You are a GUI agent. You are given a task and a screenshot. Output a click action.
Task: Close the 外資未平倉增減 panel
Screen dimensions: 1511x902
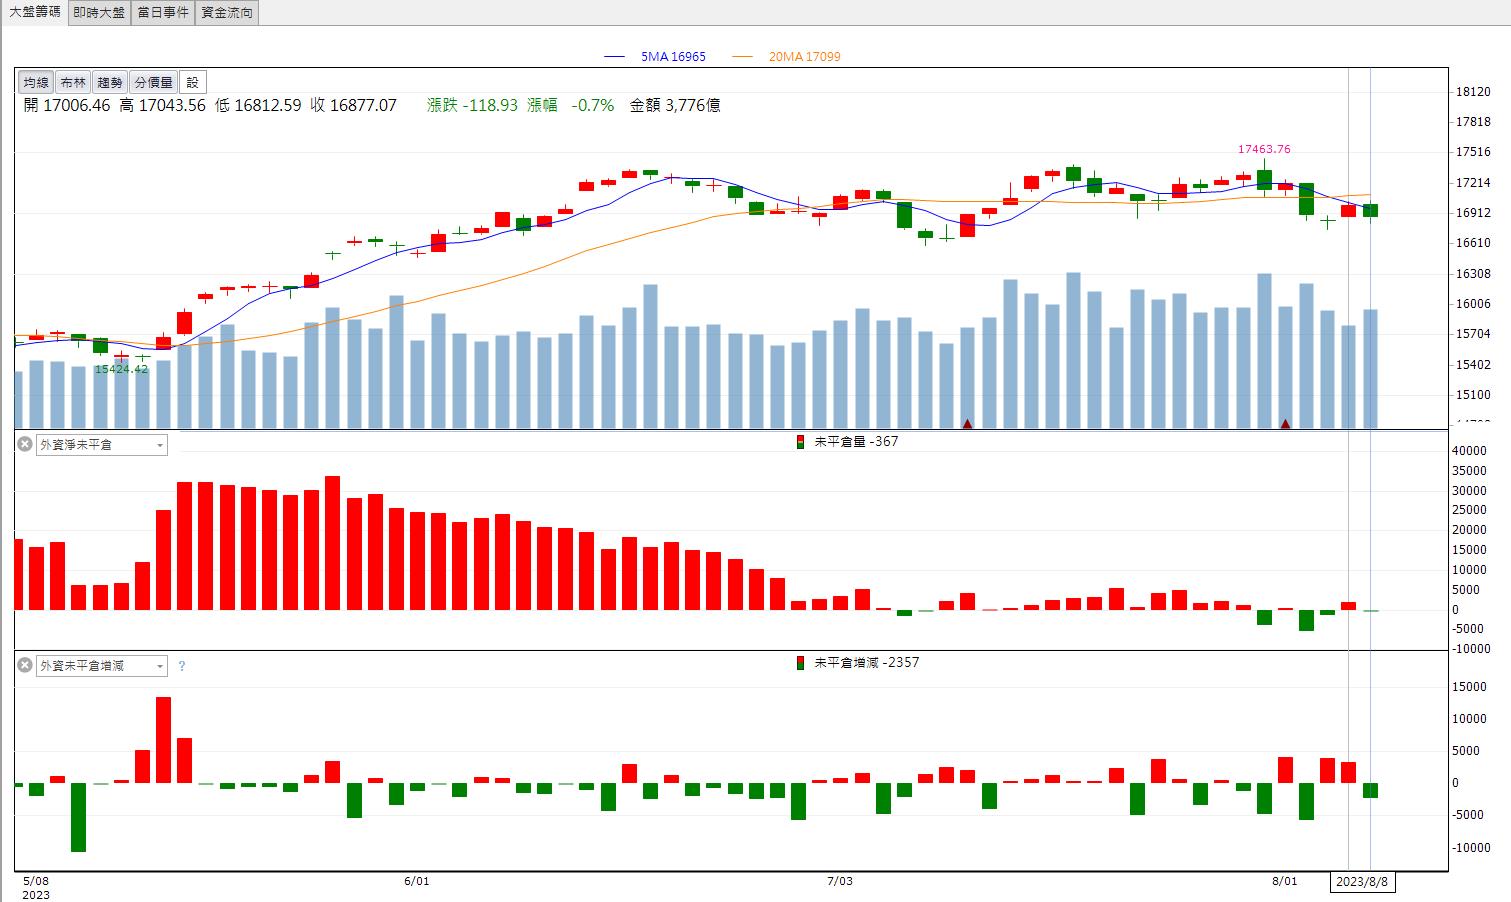[x=25, y=665]
